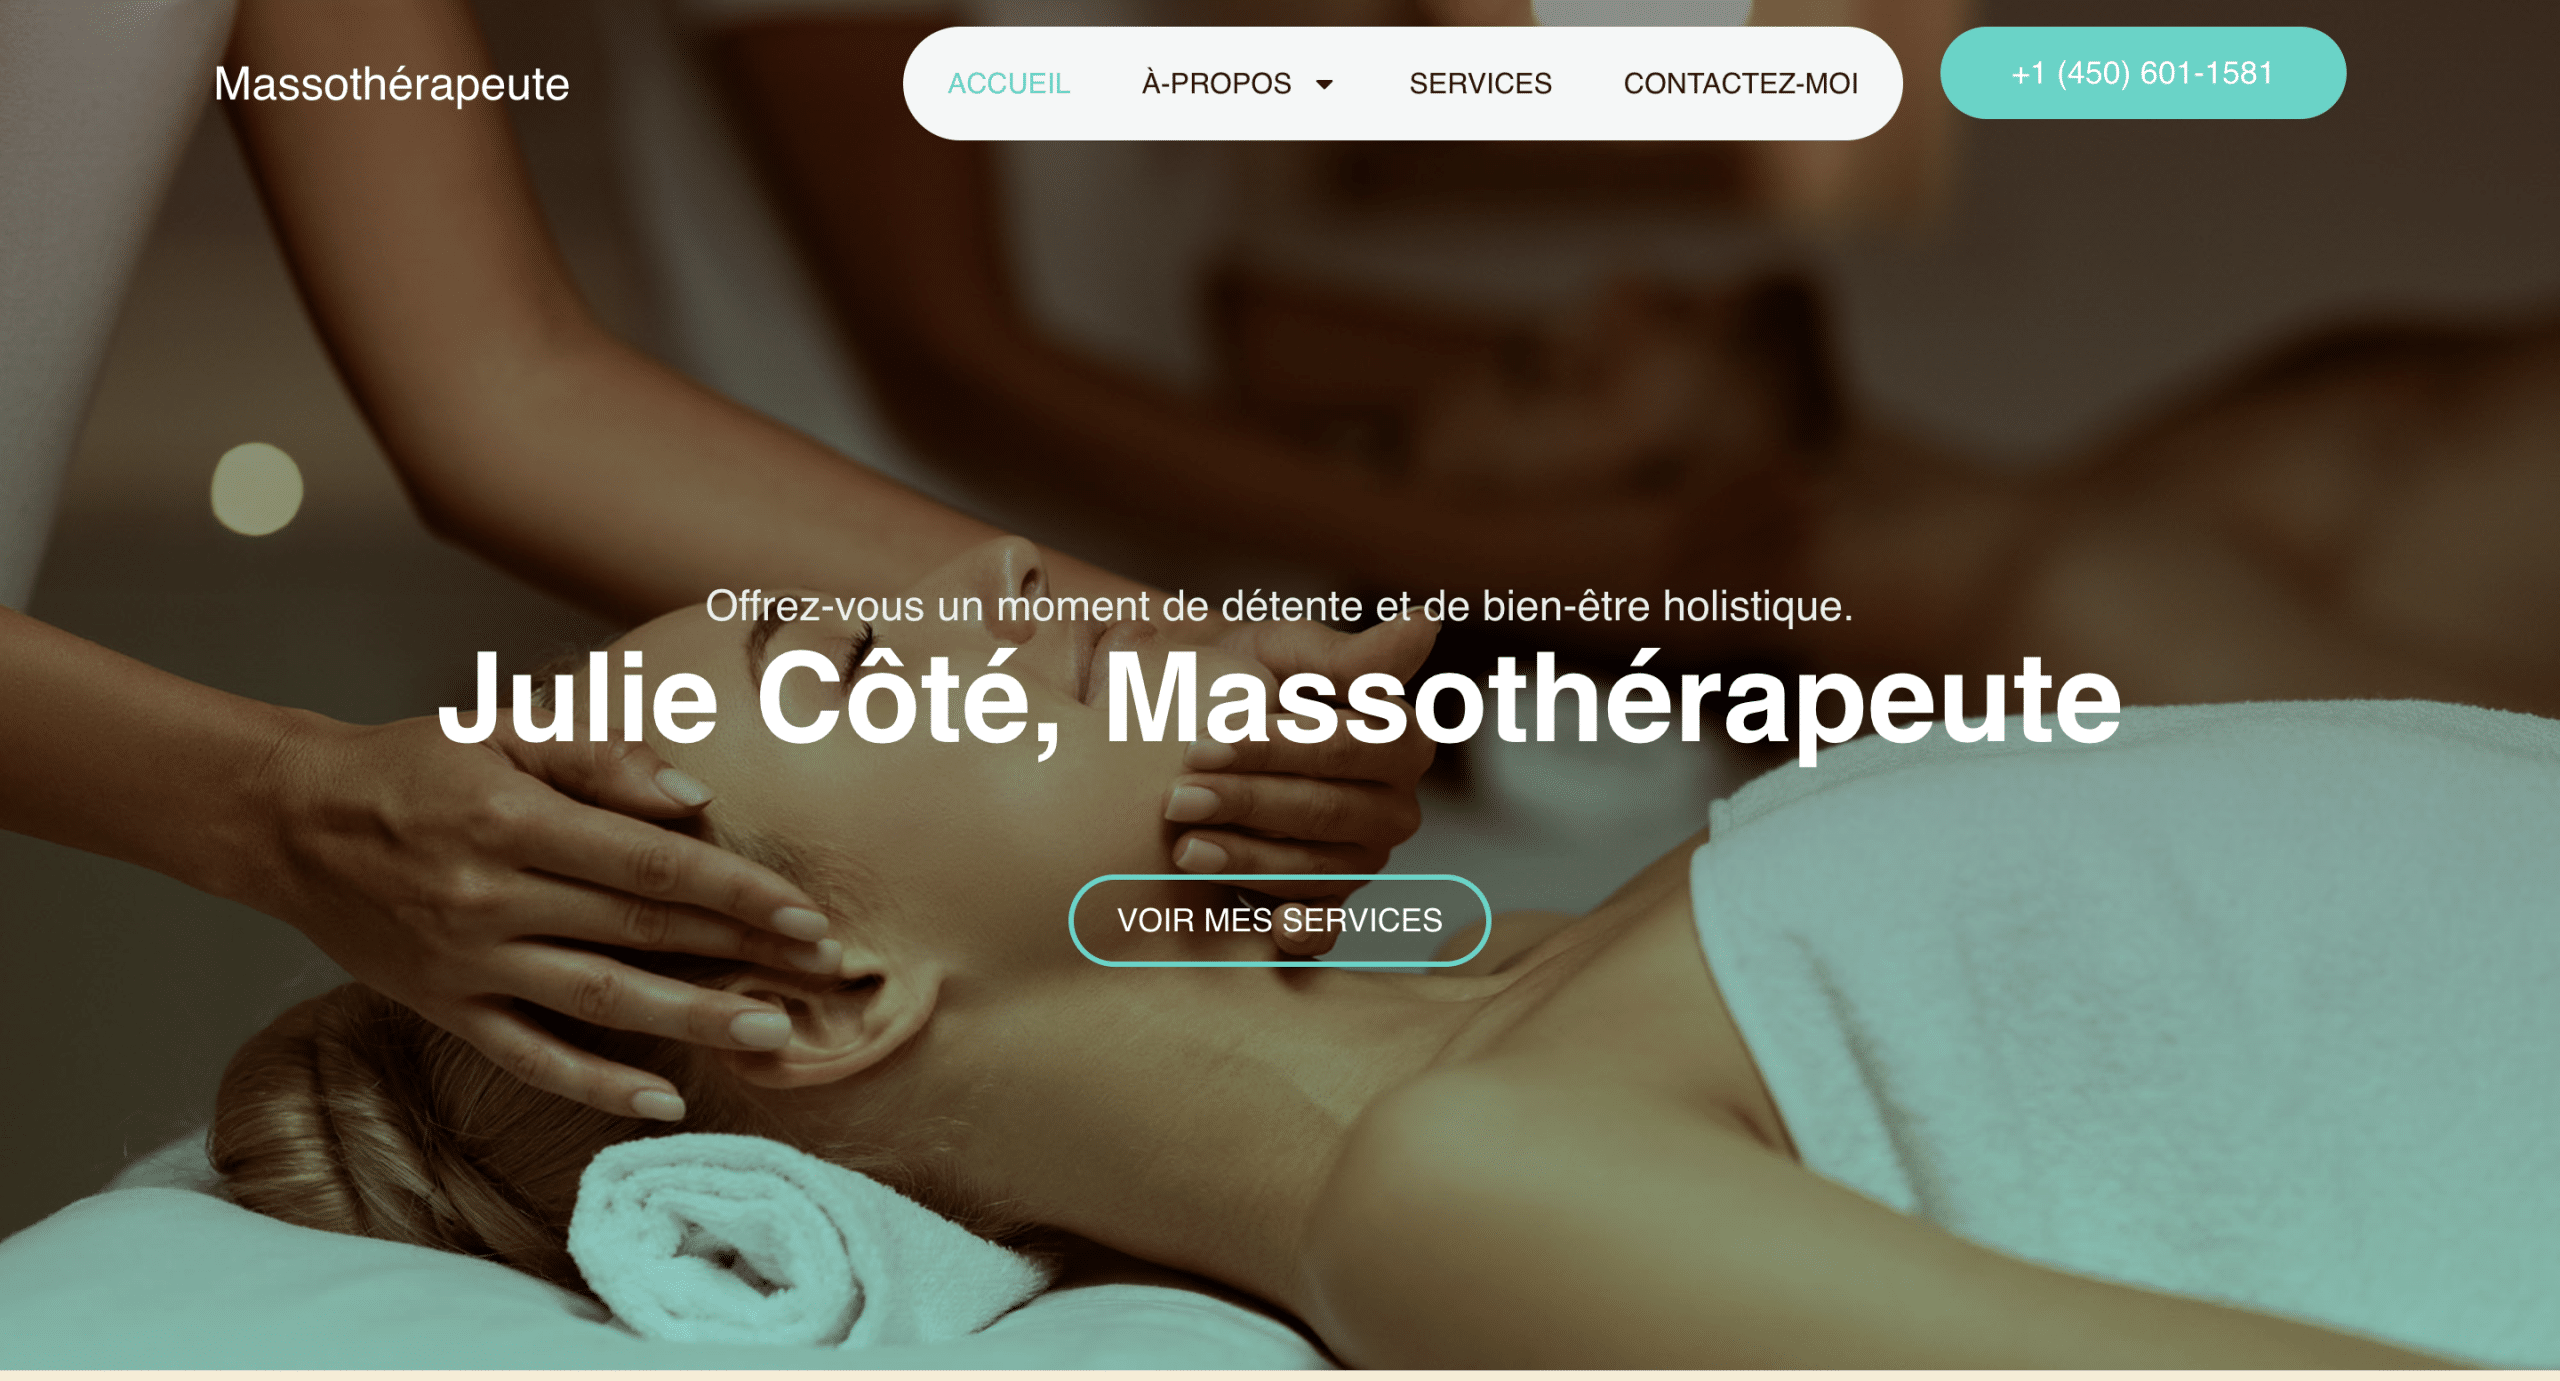The width and height of the screenshot is (2560, 1381).
Task: Click the glowing round light on the left
Action: coord(257,489)
